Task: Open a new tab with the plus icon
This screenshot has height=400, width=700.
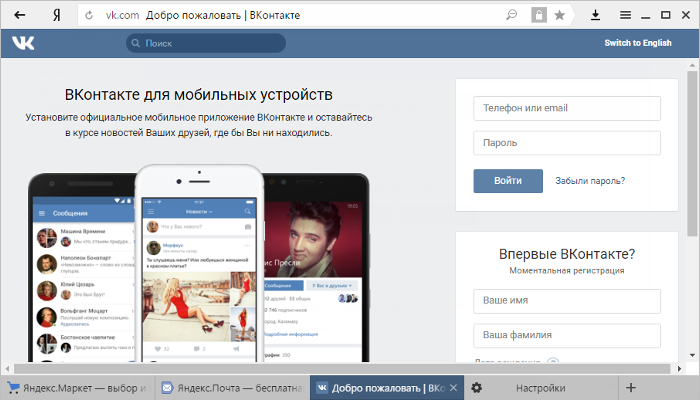Action: [x=631, y=388]
